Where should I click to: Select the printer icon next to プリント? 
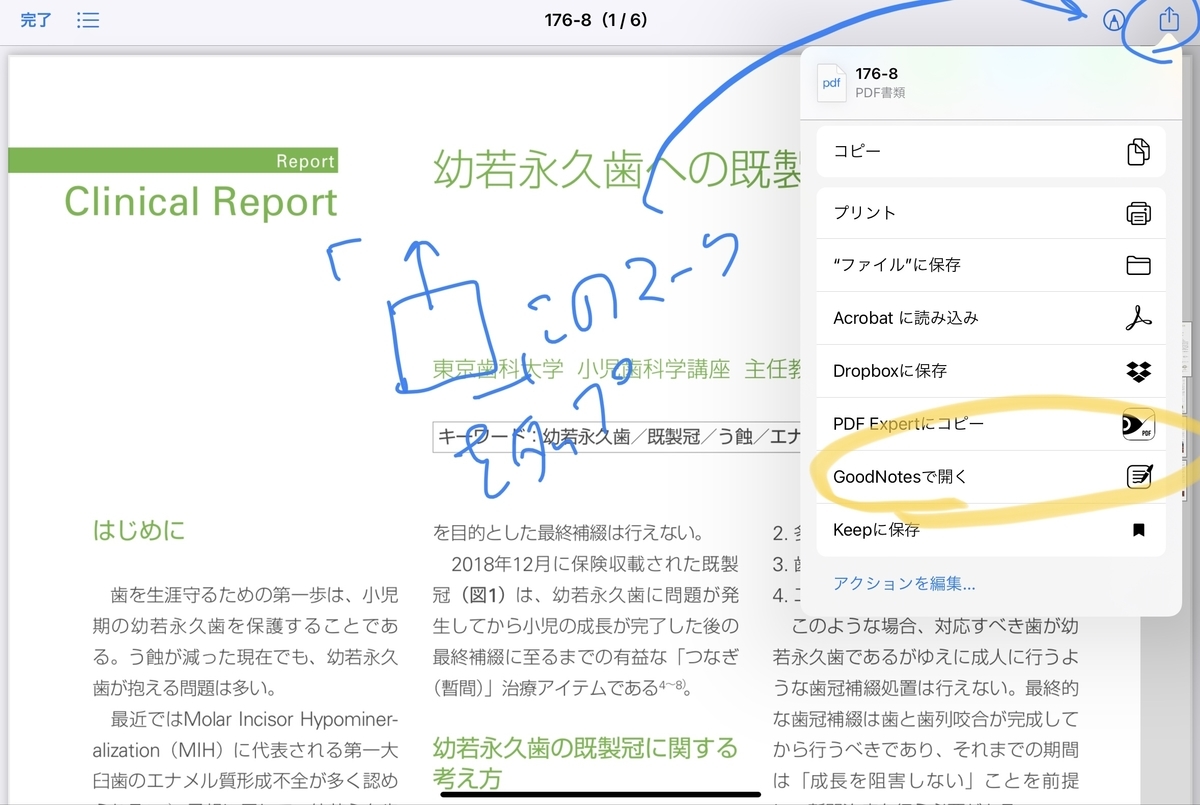tap(1138, 212)
